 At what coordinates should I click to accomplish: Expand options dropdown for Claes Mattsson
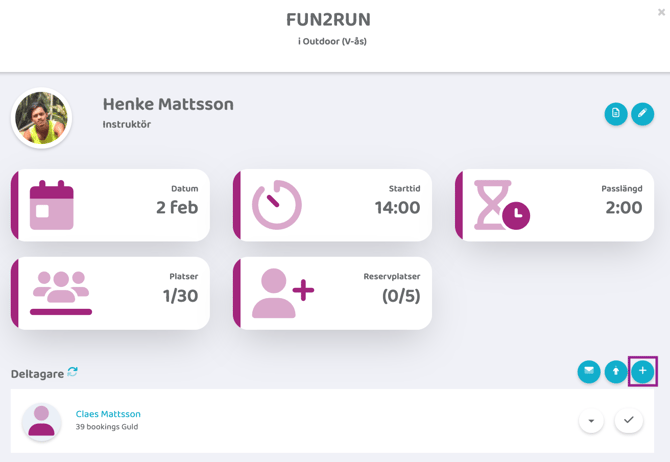591,420
